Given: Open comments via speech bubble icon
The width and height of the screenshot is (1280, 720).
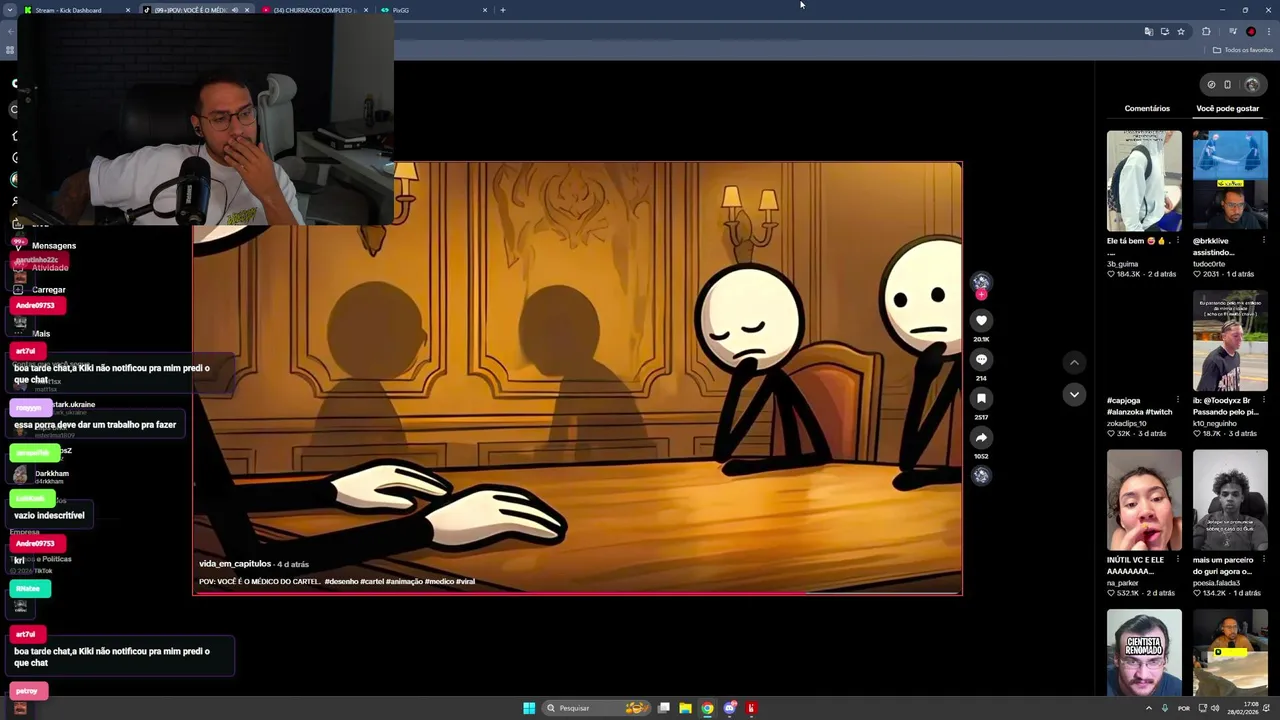Looking at the screenshot, I should click(x=981, y=359).
